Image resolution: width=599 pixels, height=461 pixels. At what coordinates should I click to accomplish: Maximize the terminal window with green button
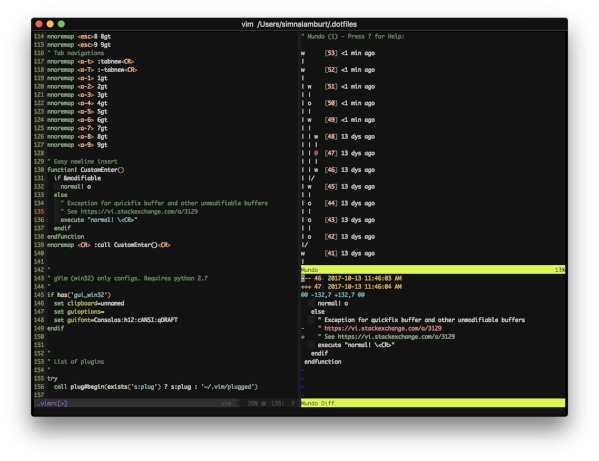61,24
